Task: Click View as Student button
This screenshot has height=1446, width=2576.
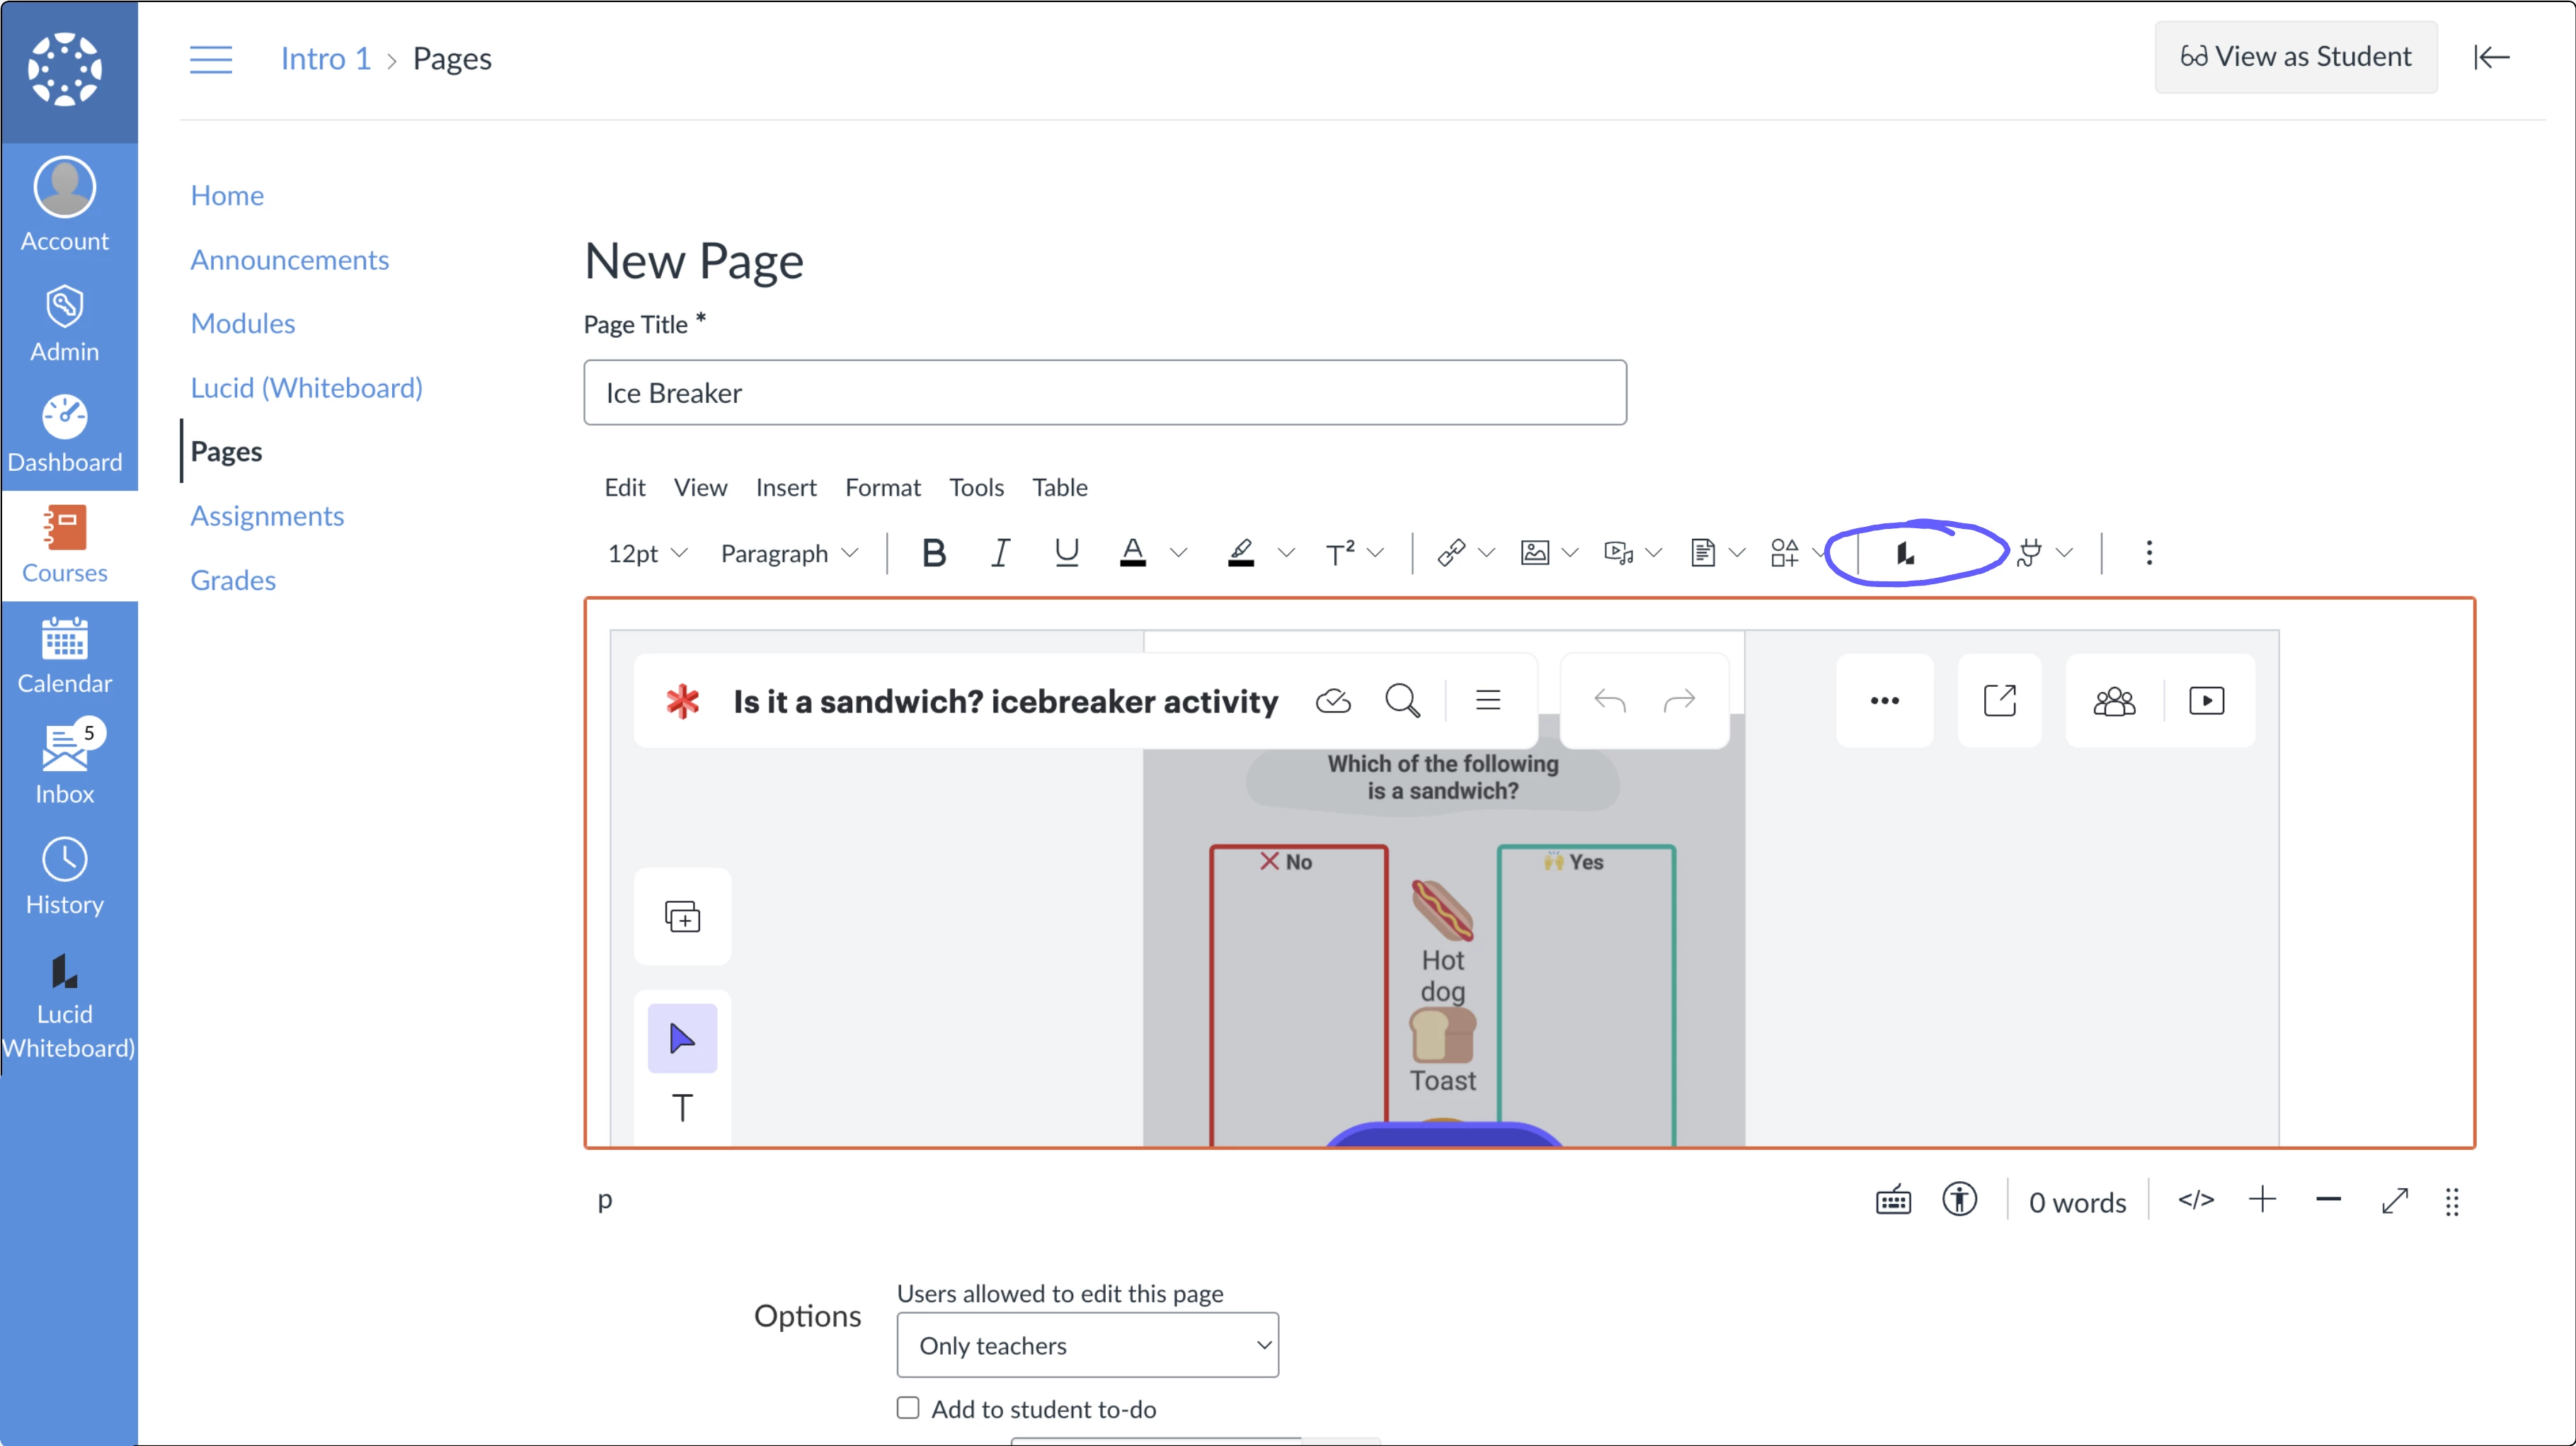Action: pyautogui.click(x=2295, y=57)
